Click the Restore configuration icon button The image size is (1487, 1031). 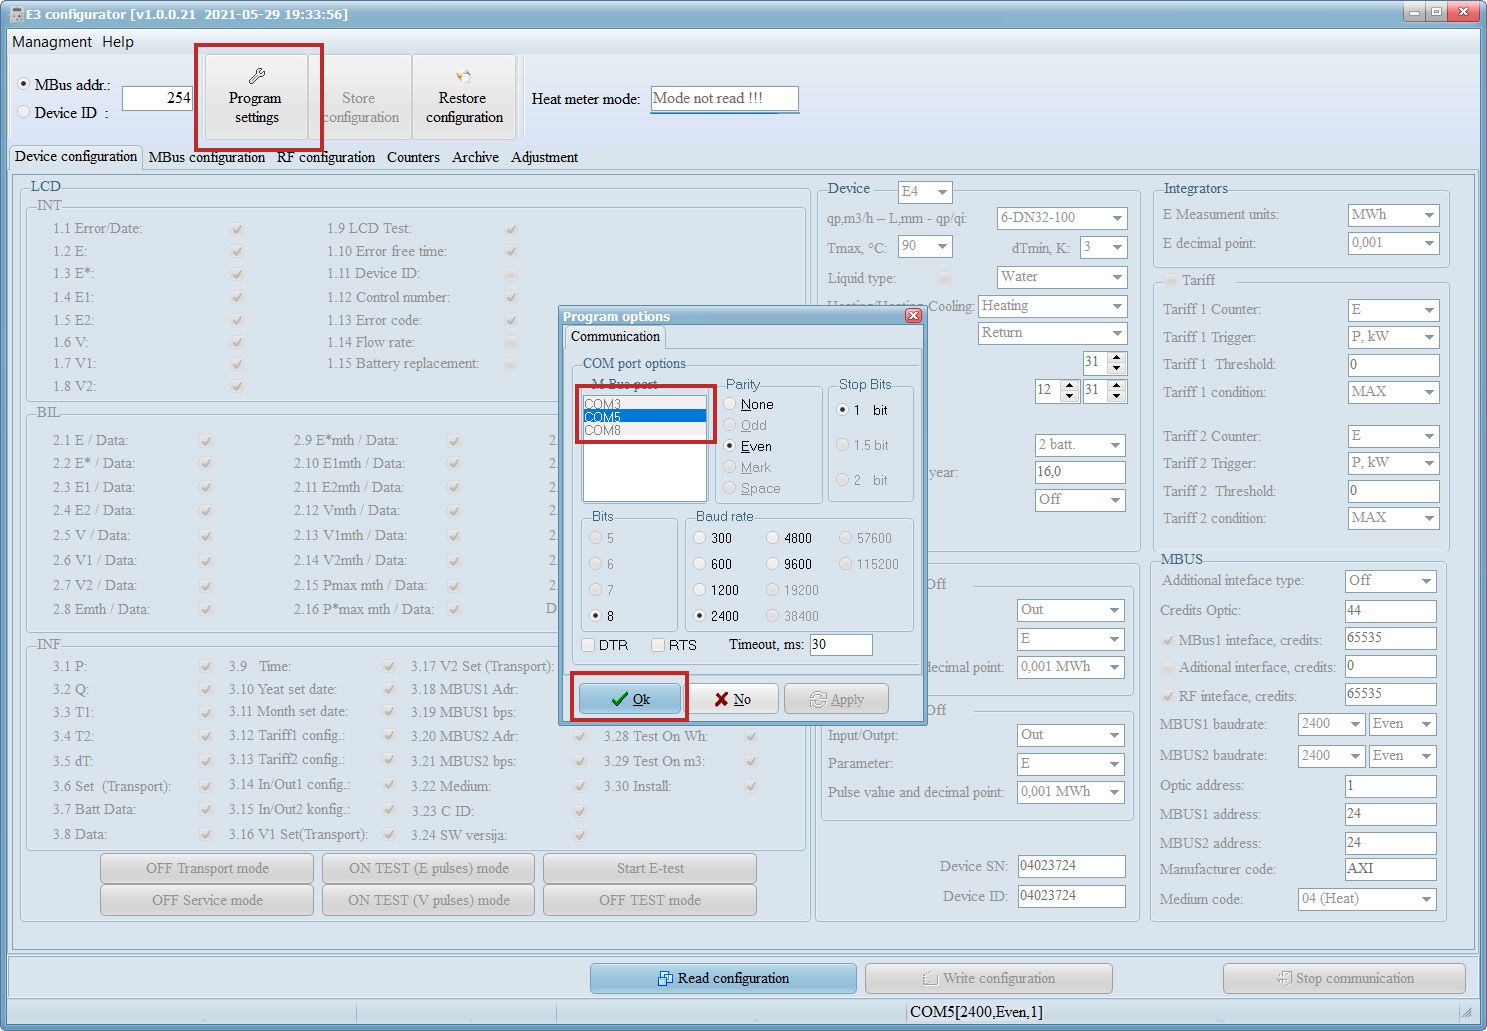(463, 97)
